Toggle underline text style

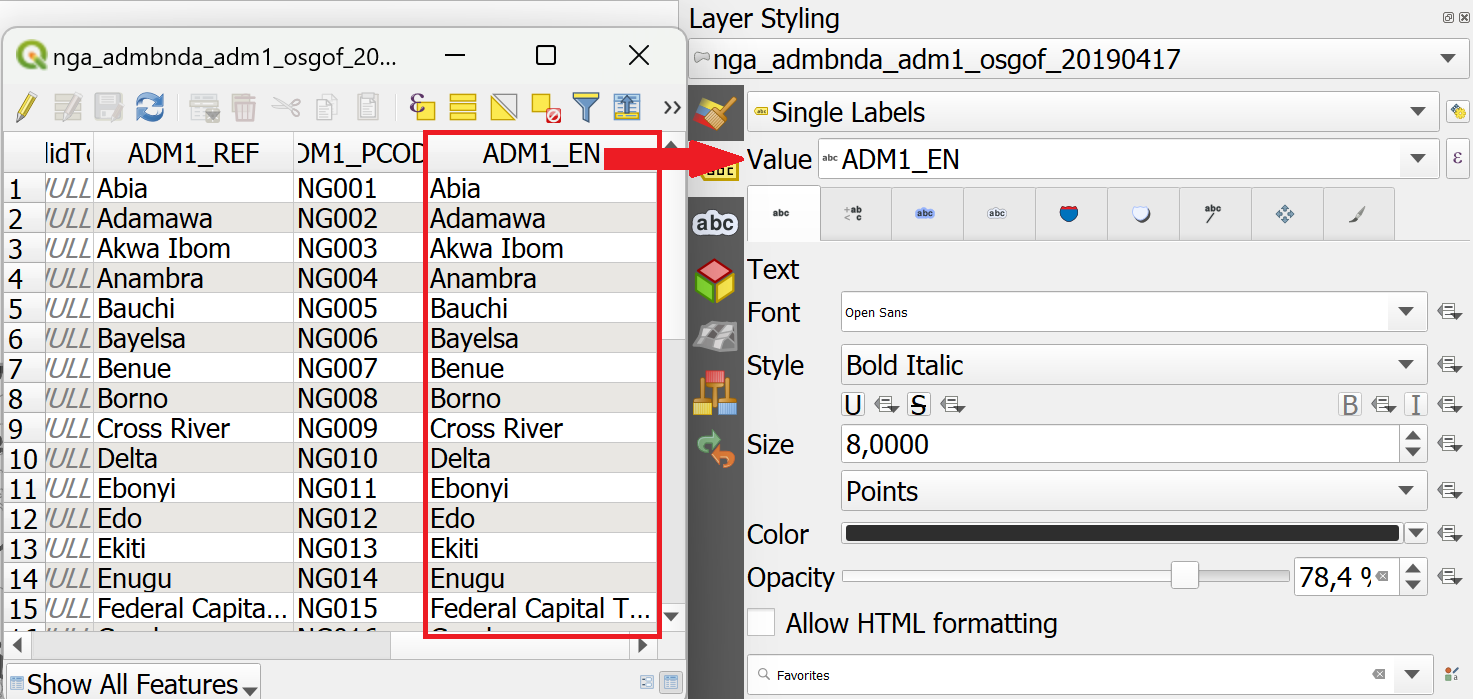(x=853, y=404)
